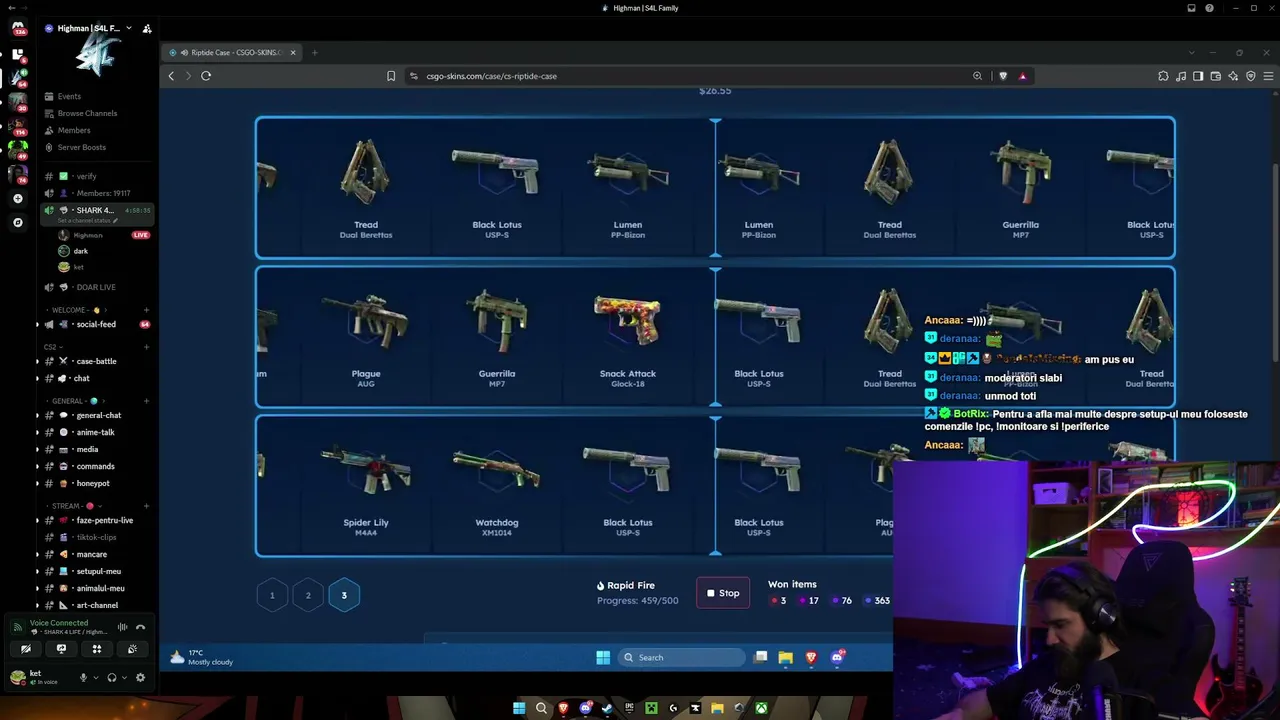Invite people to the Highman server
Viewport: 1280px width, 720px height.
point(147,29)
